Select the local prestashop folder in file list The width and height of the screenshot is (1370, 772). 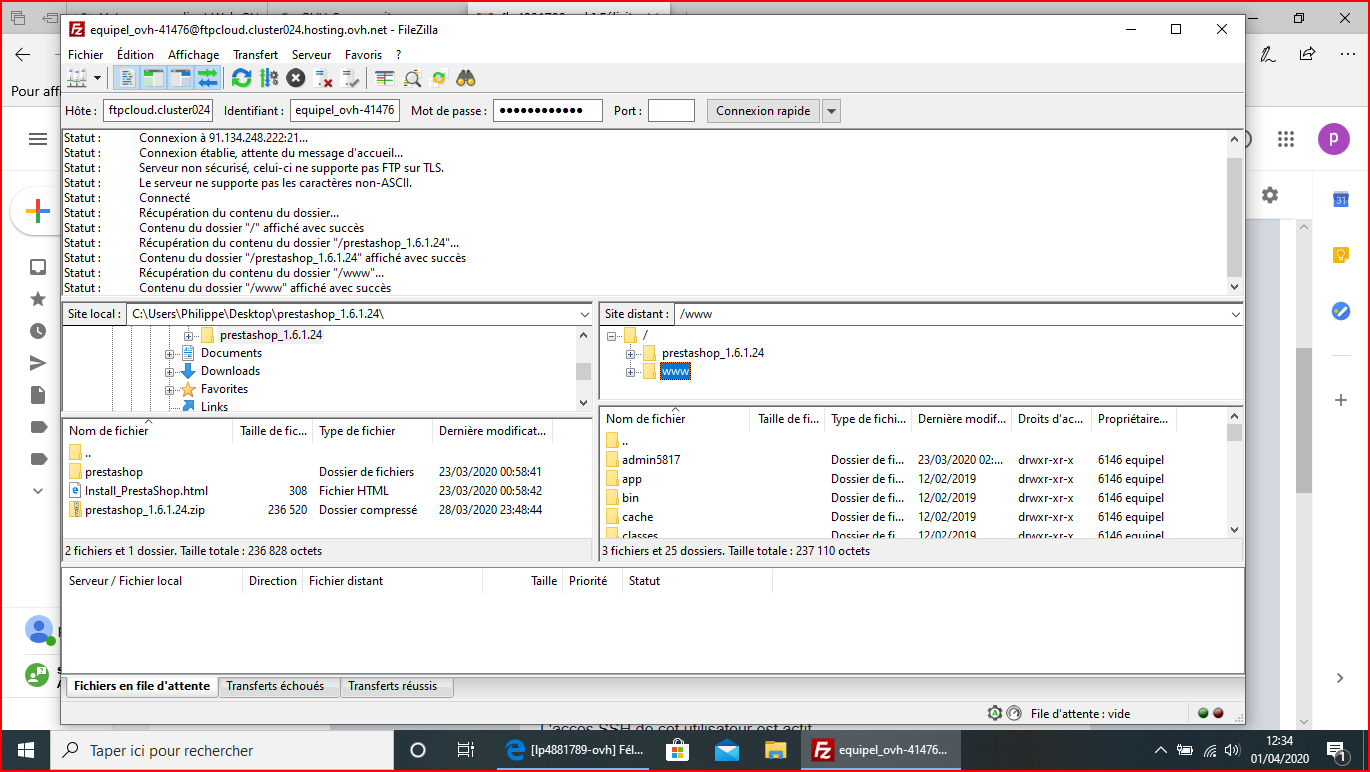point(114,472)
